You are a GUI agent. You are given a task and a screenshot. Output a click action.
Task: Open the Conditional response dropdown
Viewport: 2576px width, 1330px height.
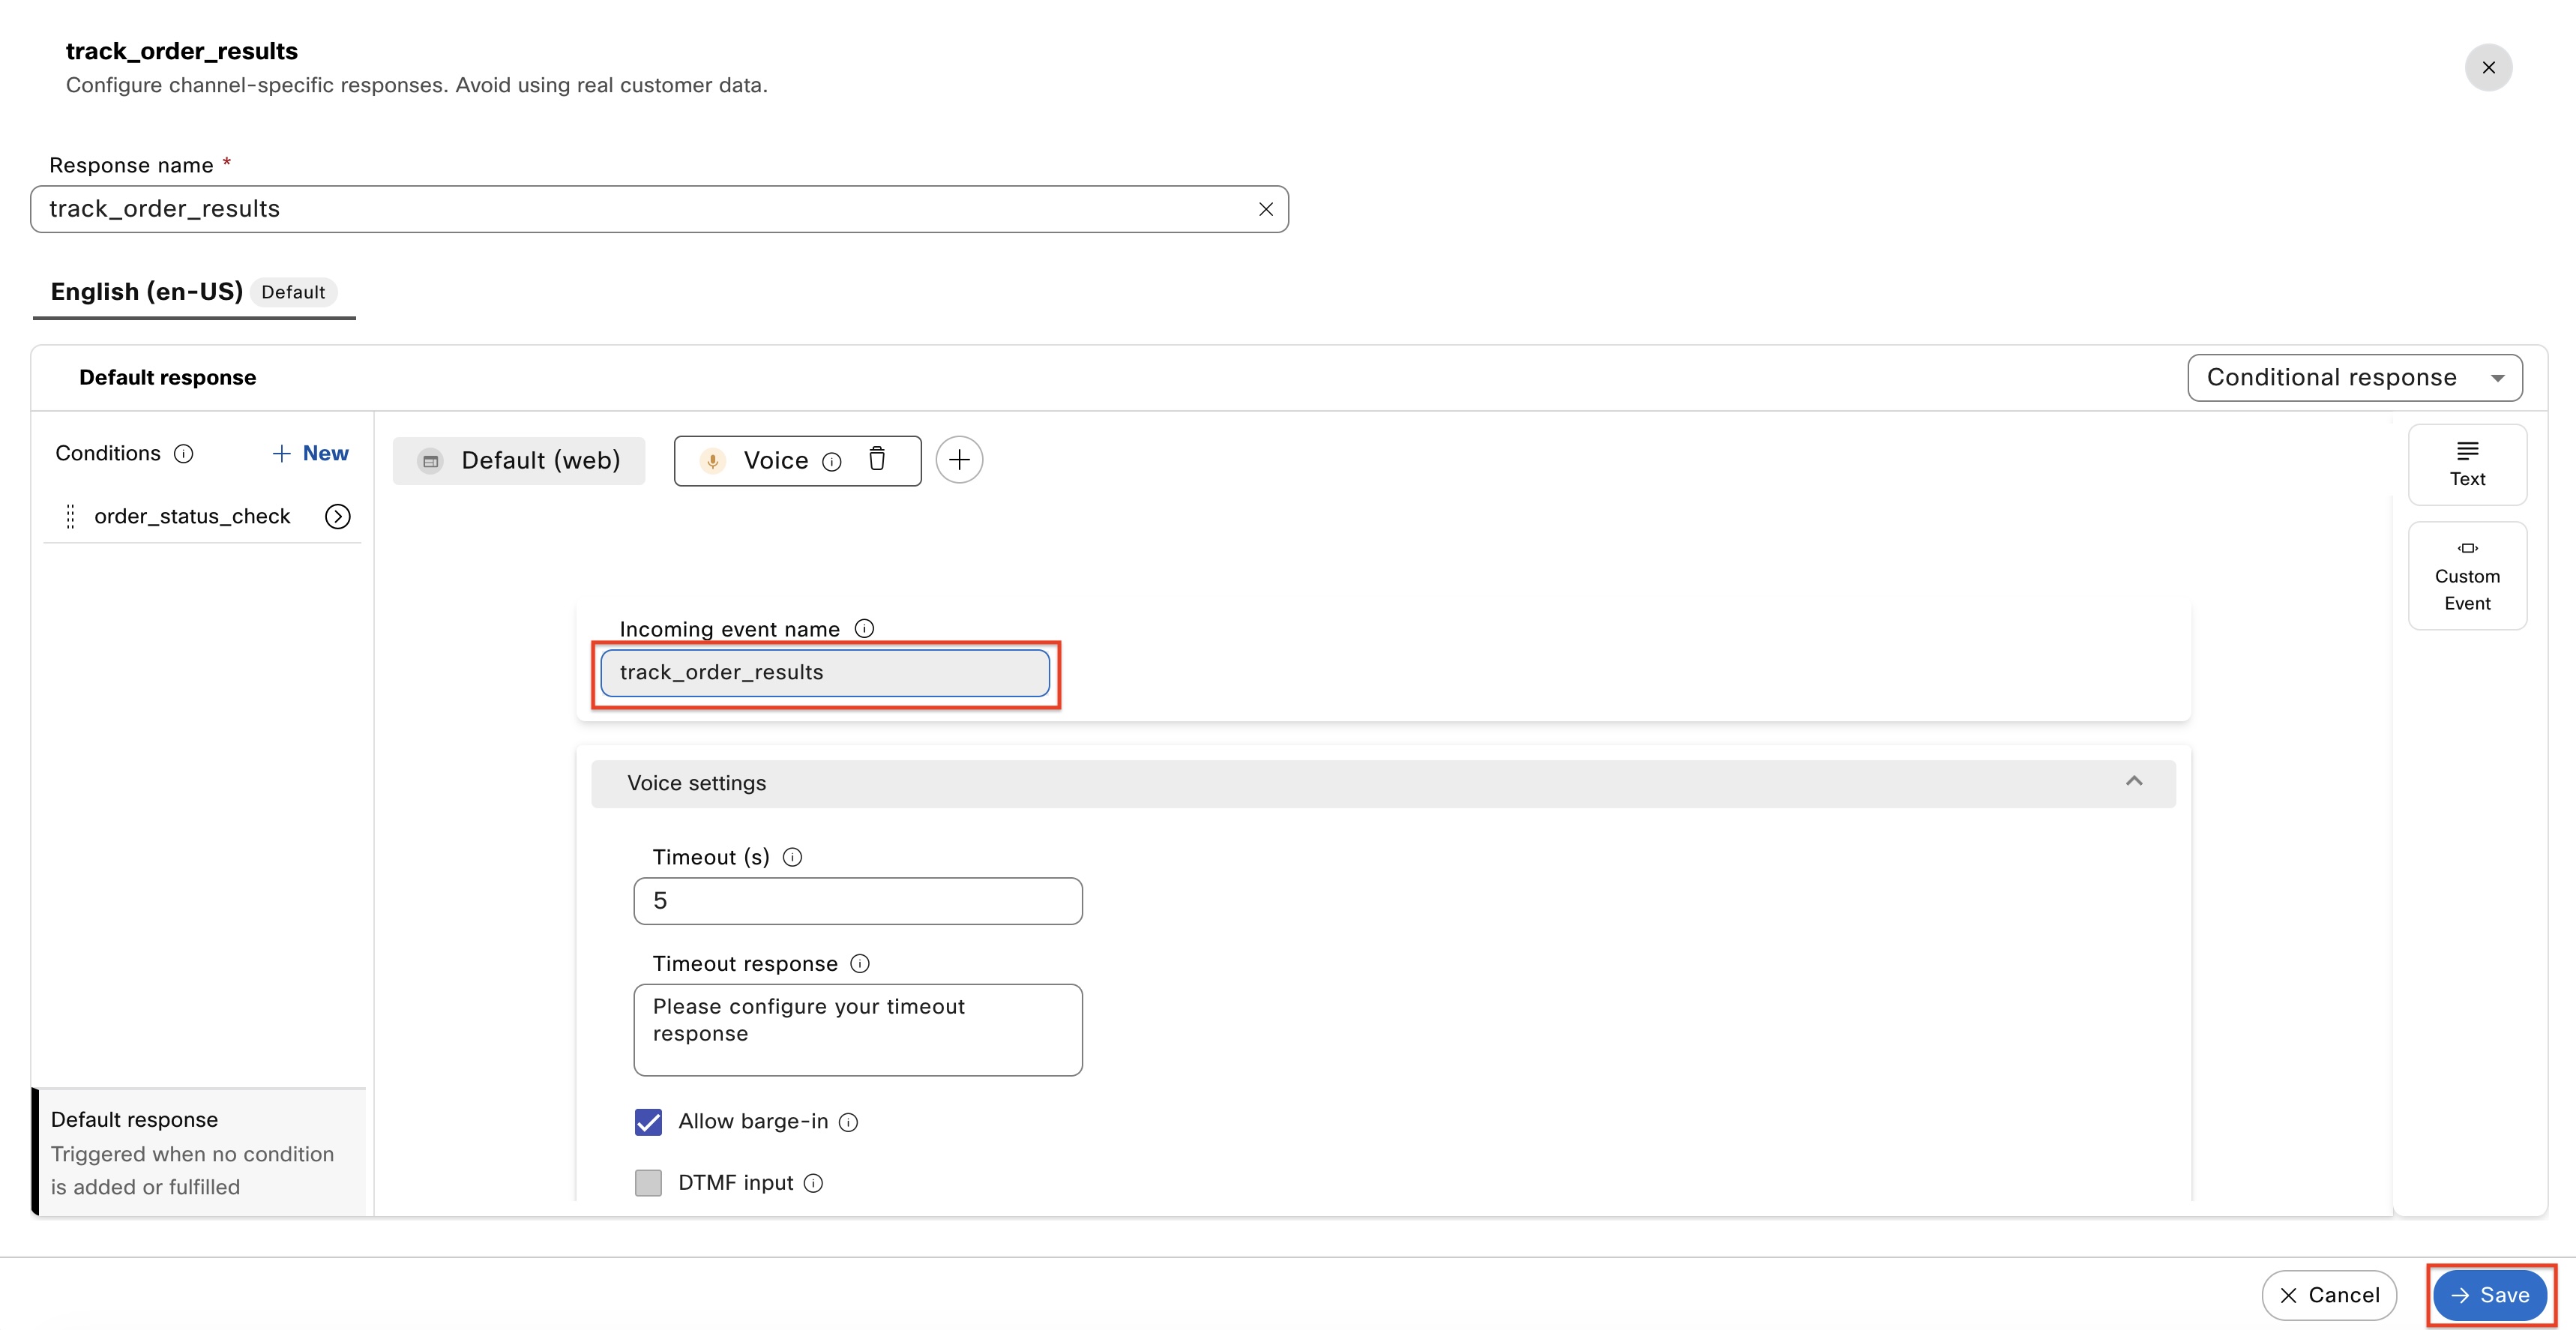pyautogui.click(x=2354, y=378)
